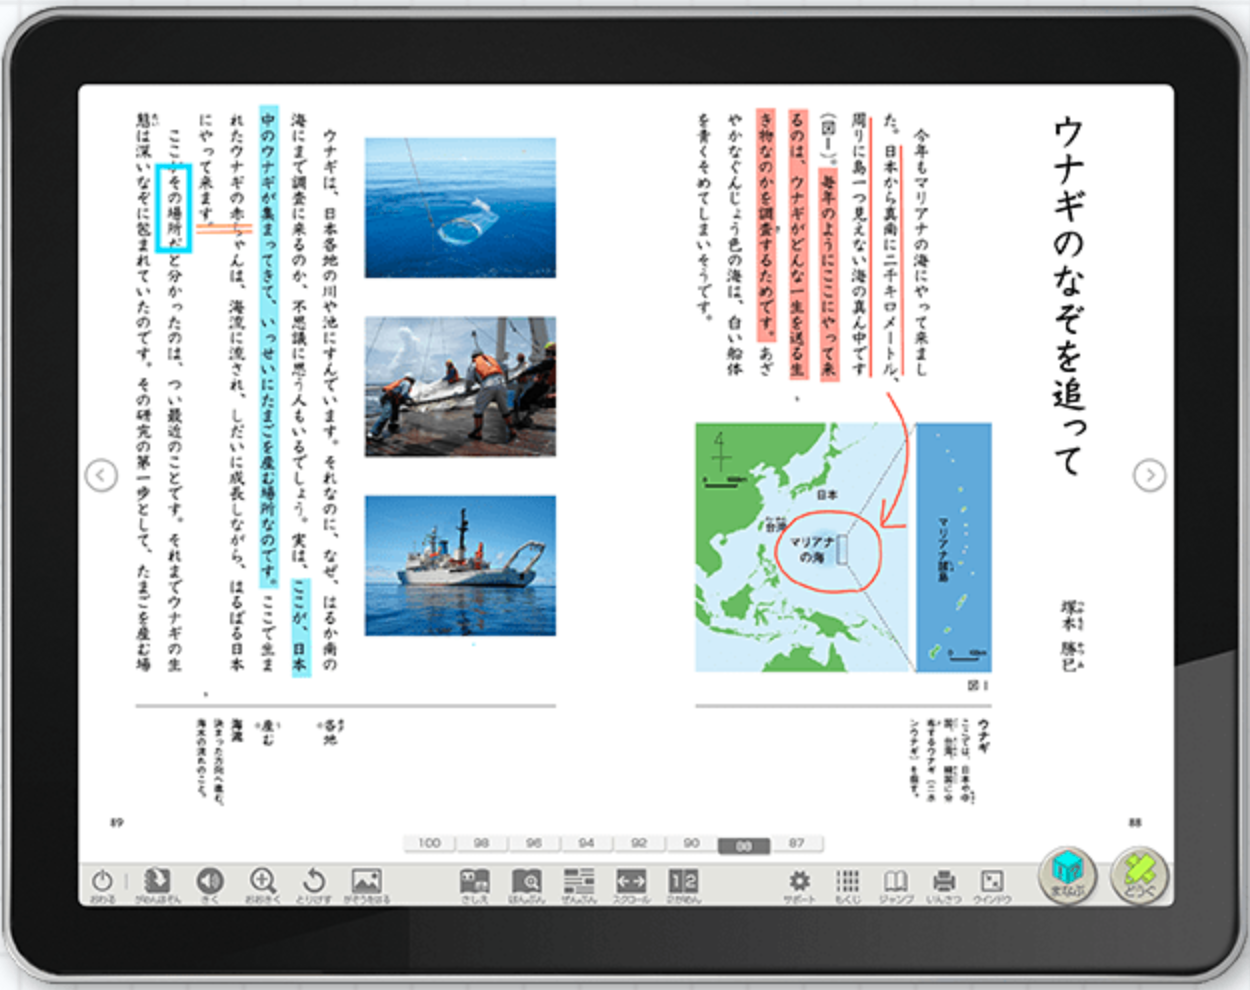Click the がめんほぞん screen save icon

click(157, 880)
